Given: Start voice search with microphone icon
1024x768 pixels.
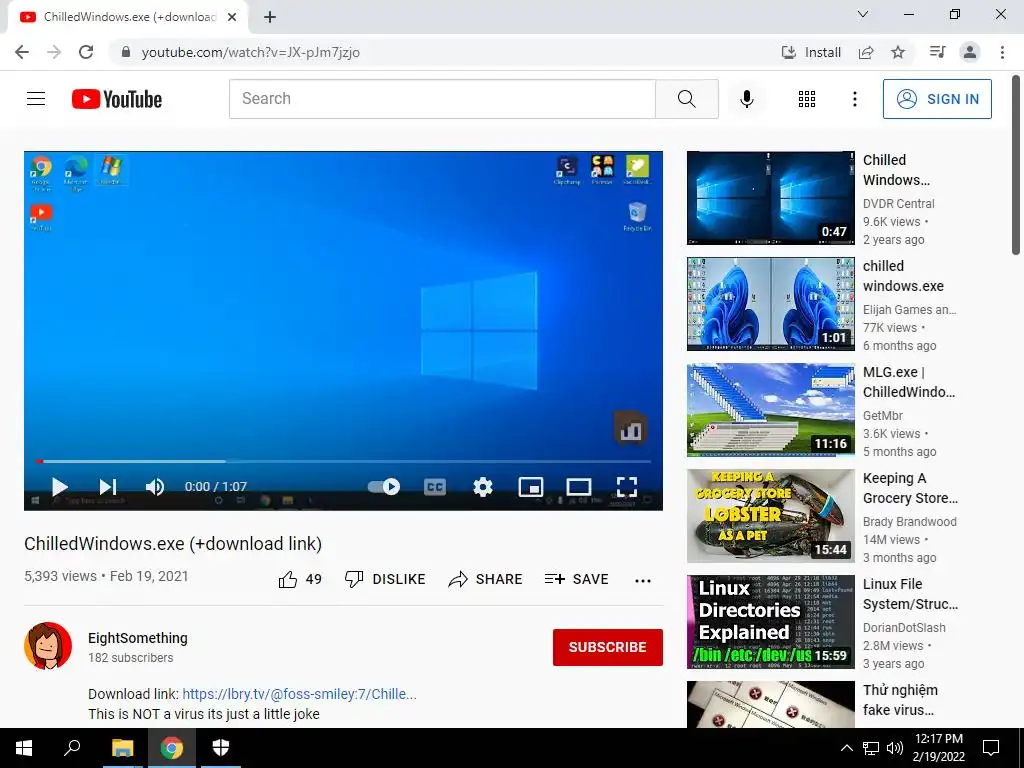Looking at the screenshot, I should coord(746,99).
